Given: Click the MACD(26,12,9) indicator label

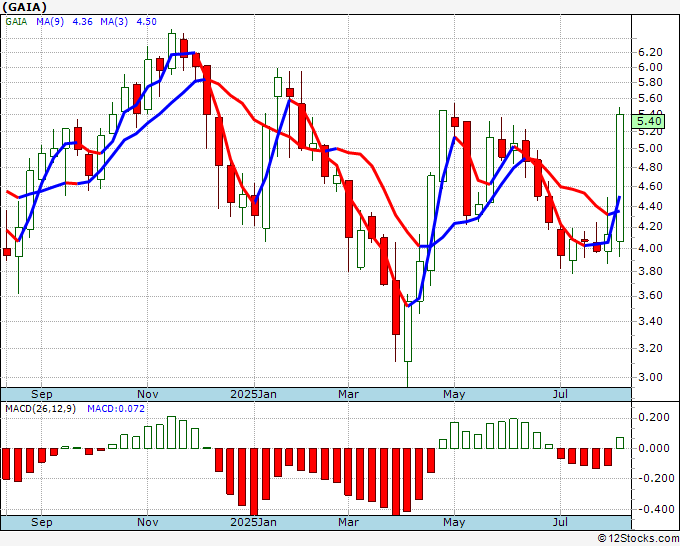Looking at the screenshot, I should [x=40, y=409].
